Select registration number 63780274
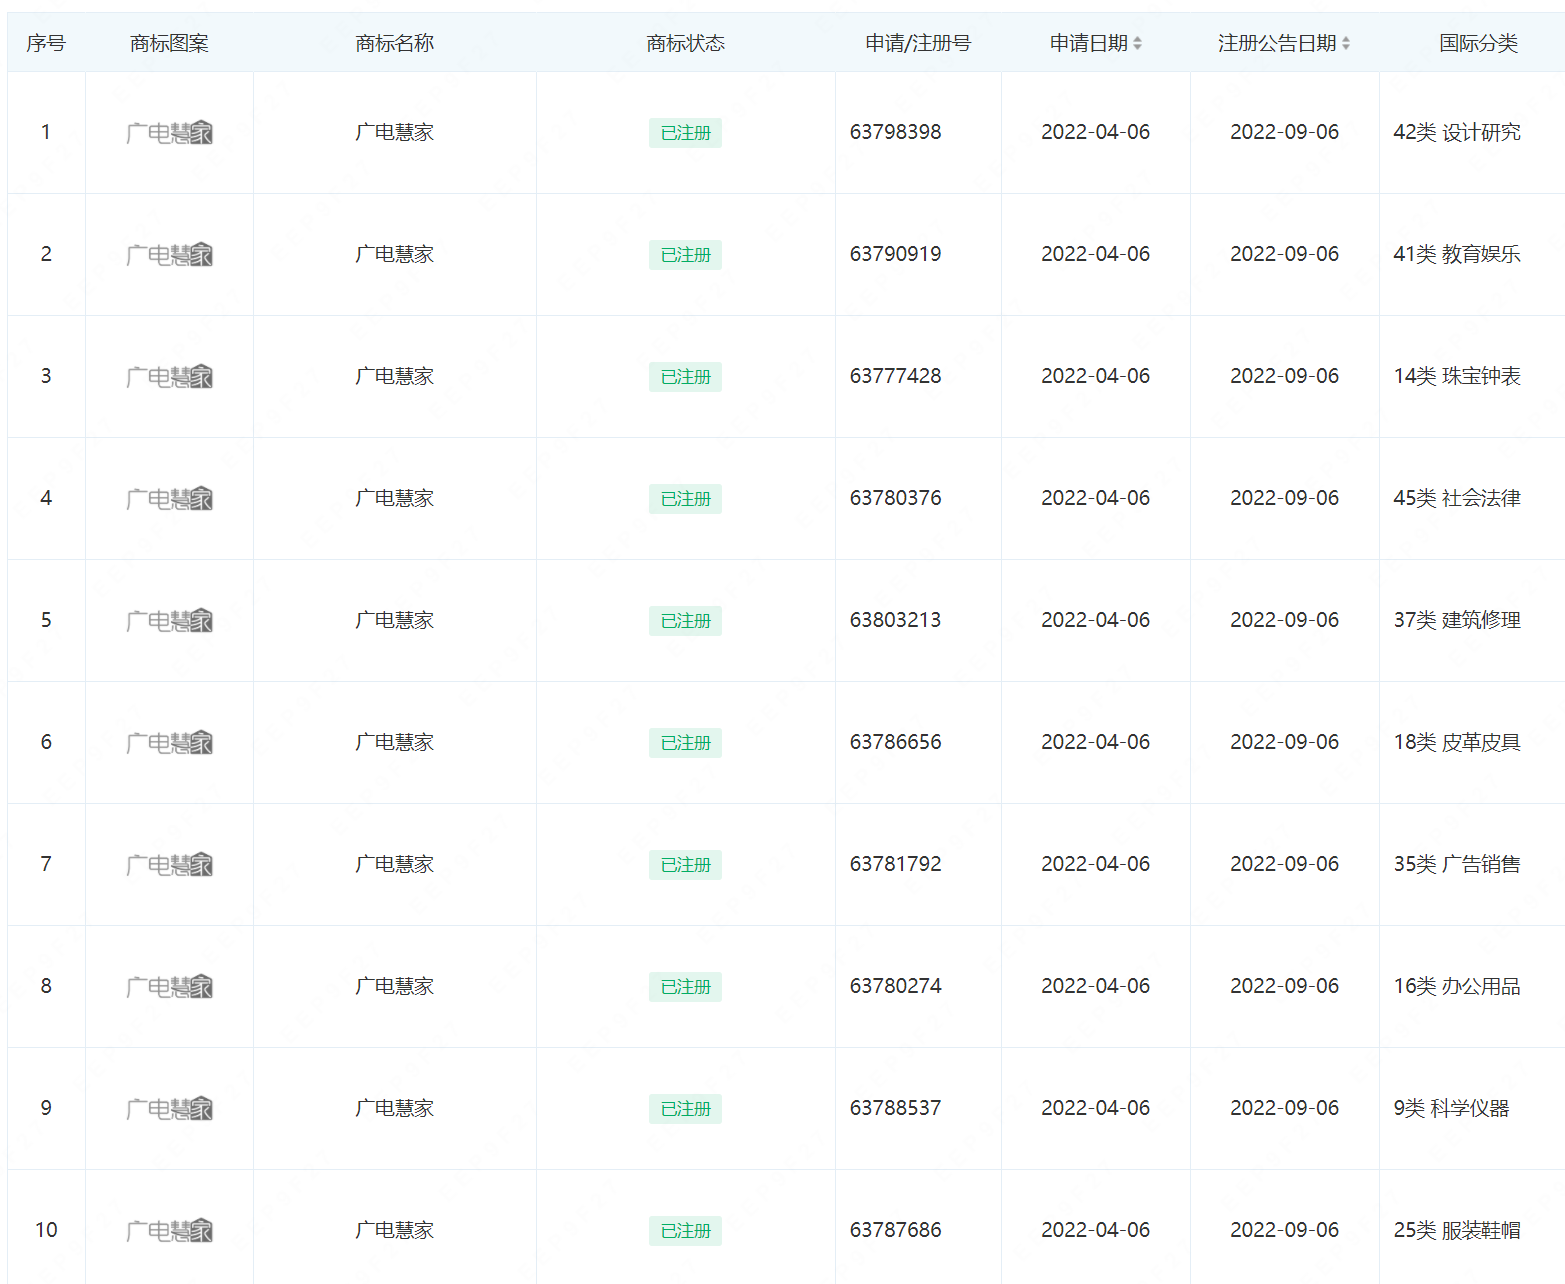Image resolution: width=1565 pixels, height=1284 pixels. [x=895, y=986]
